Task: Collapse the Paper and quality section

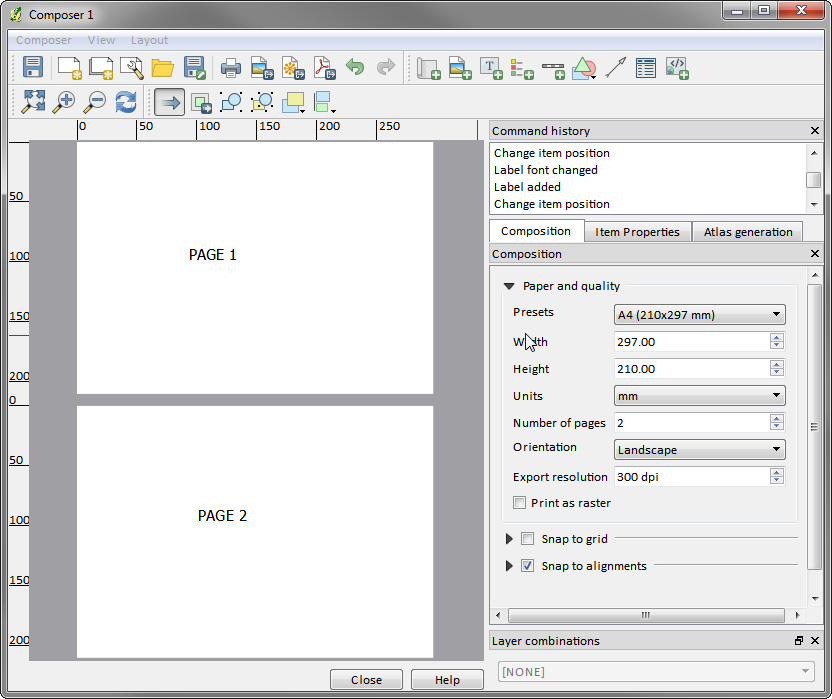Action: click(509, 286)
